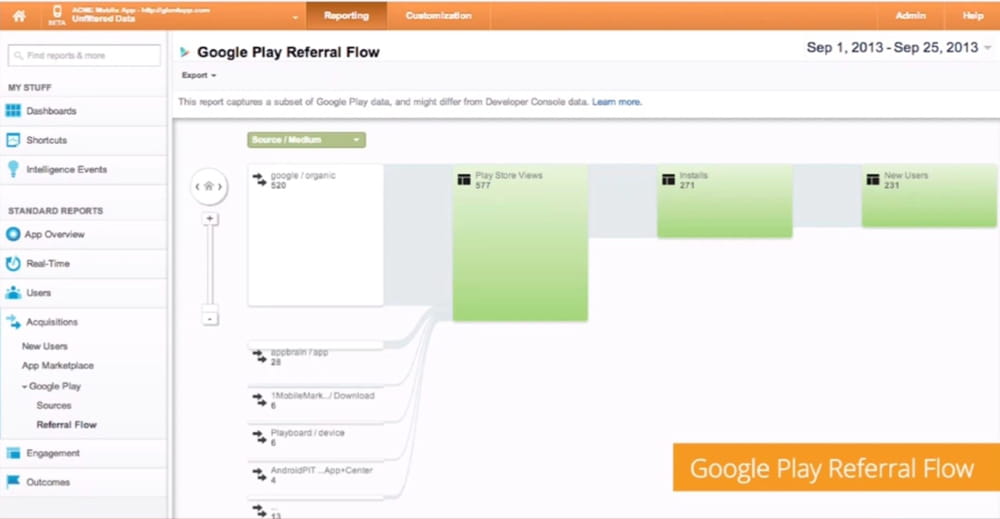Click the Shortcuts icon

(13, 140)
